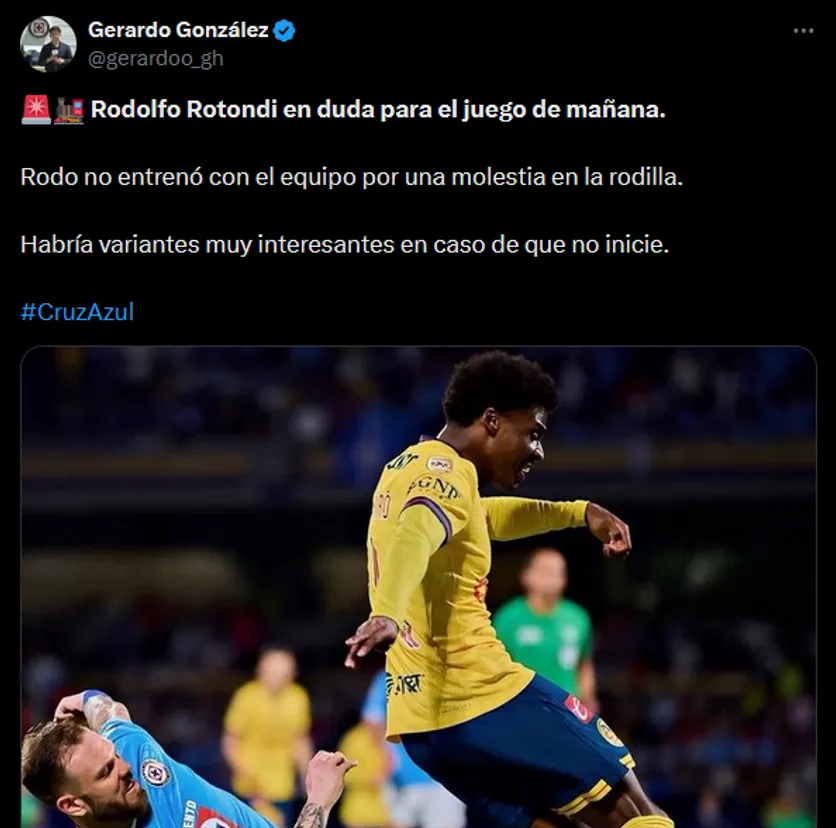
Task: Click the line mentioning molestia en la rodilla
Action: click(351, 177)
